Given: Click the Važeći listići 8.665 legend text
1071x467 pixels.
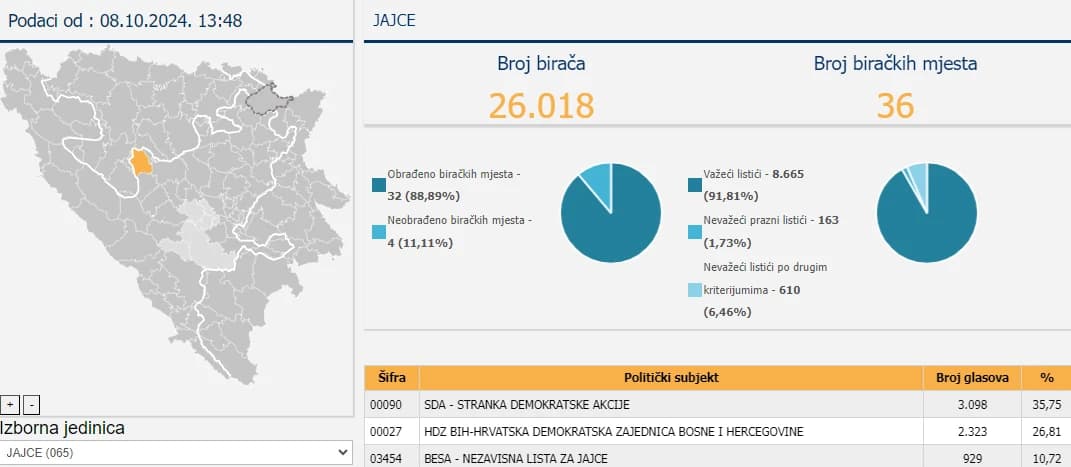Looking at the screenshot, I should pyautogui.click(x=753, y=185).
